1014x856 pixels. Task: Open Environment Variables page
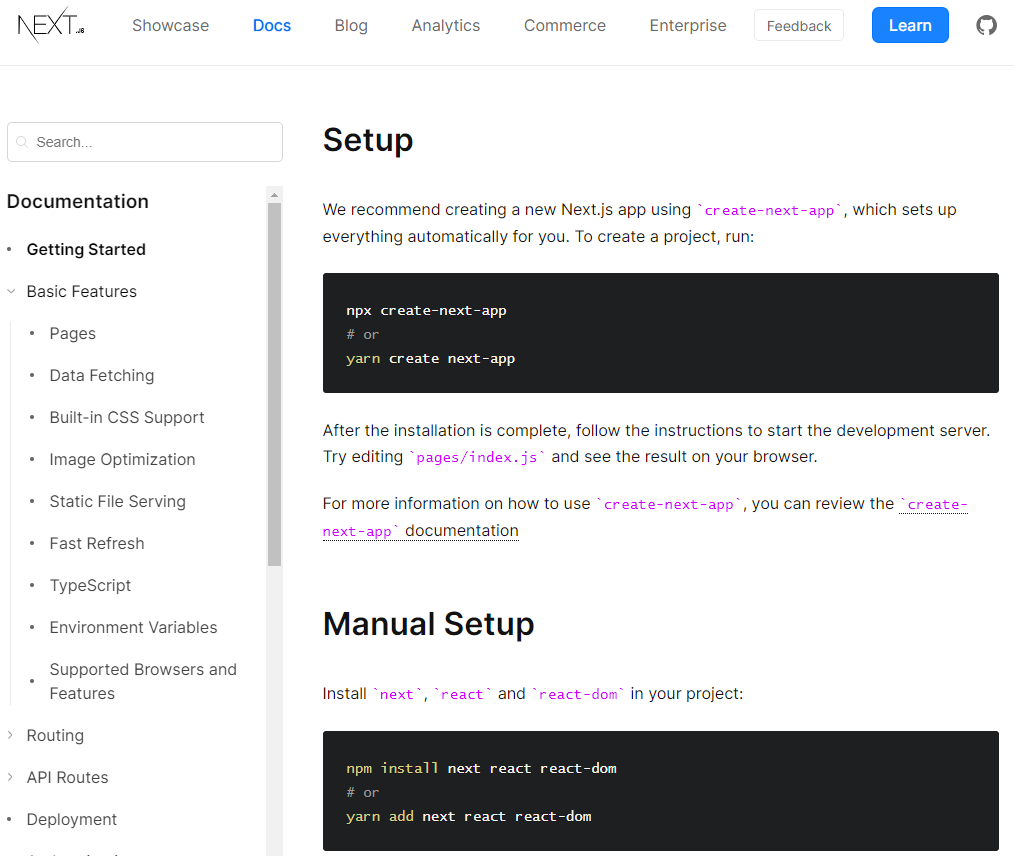133,628
